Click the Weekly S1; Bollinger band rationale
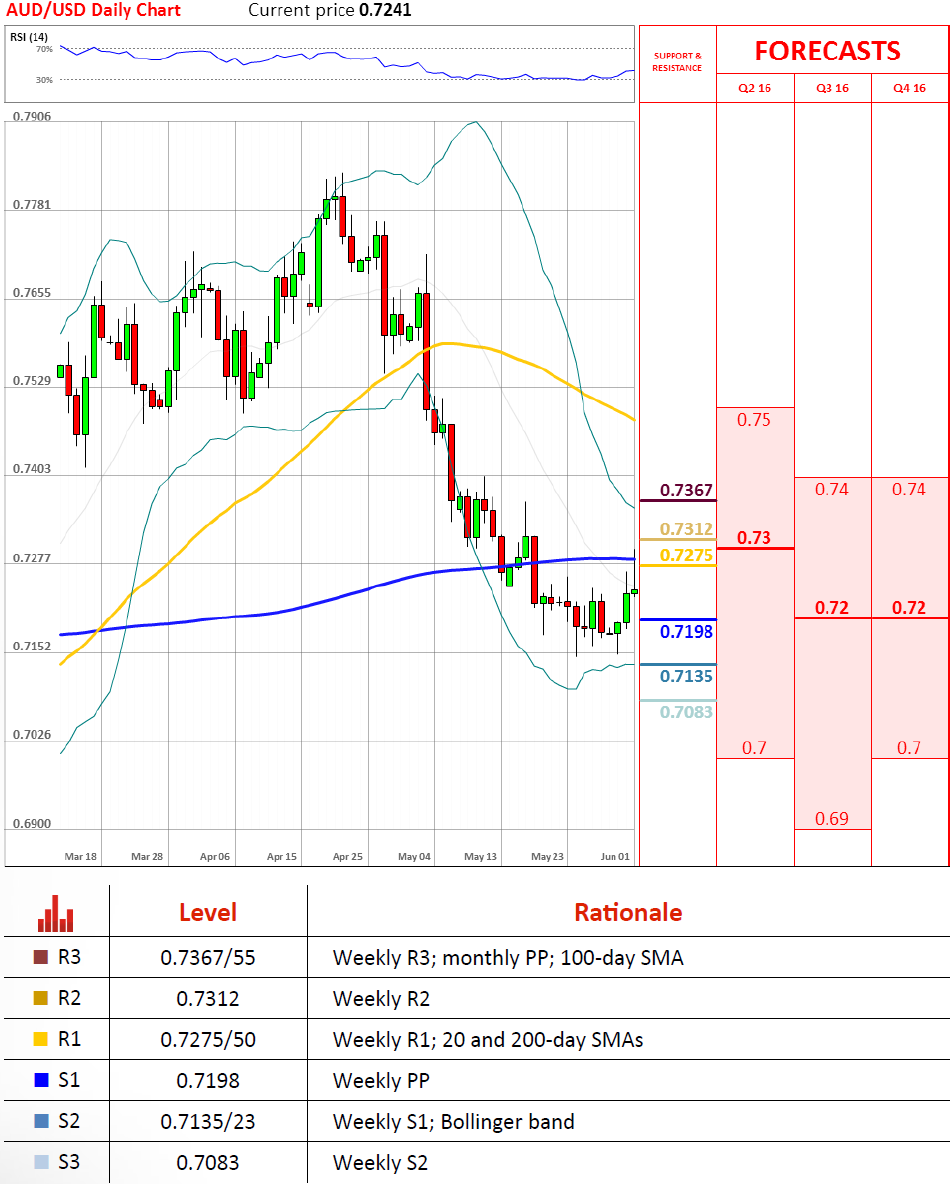Screen dimensions: 951x1184 (454, 1121)
